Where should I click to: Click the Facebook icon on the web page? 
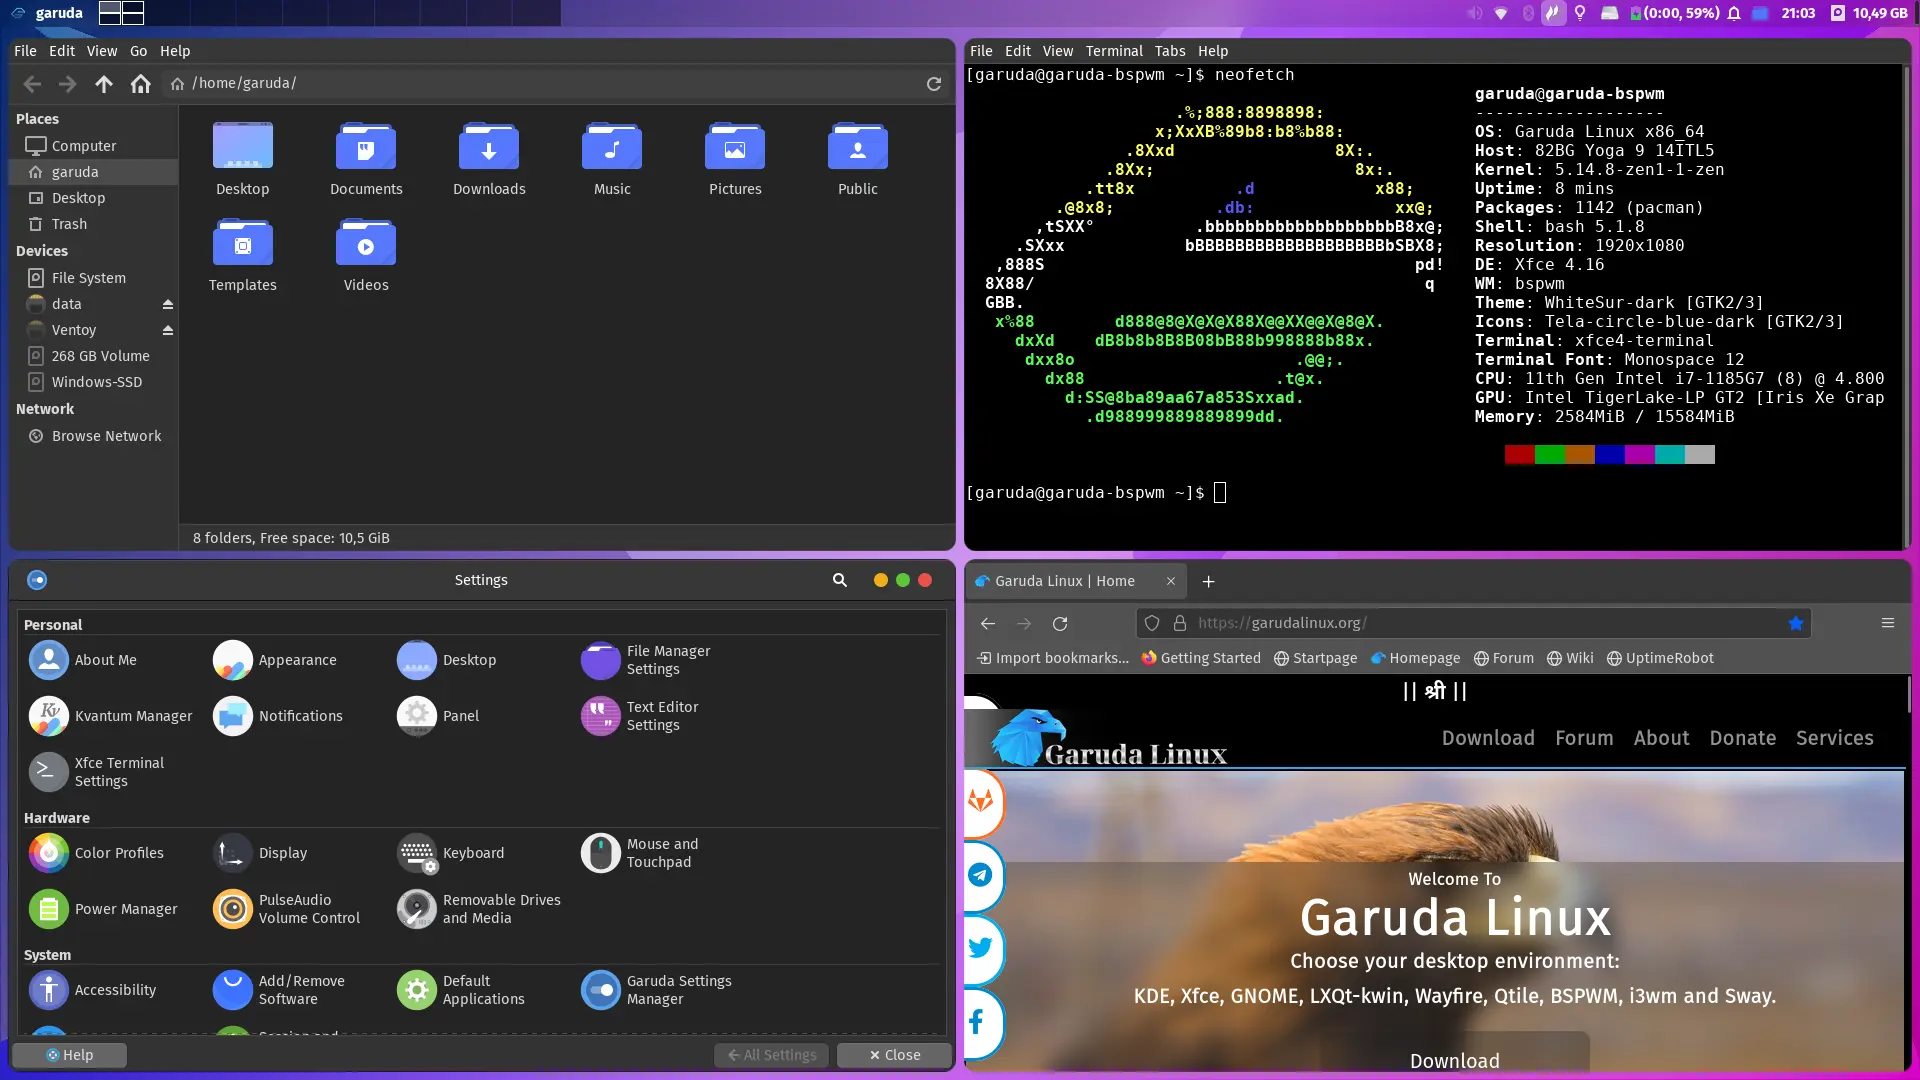point(978,1021)
